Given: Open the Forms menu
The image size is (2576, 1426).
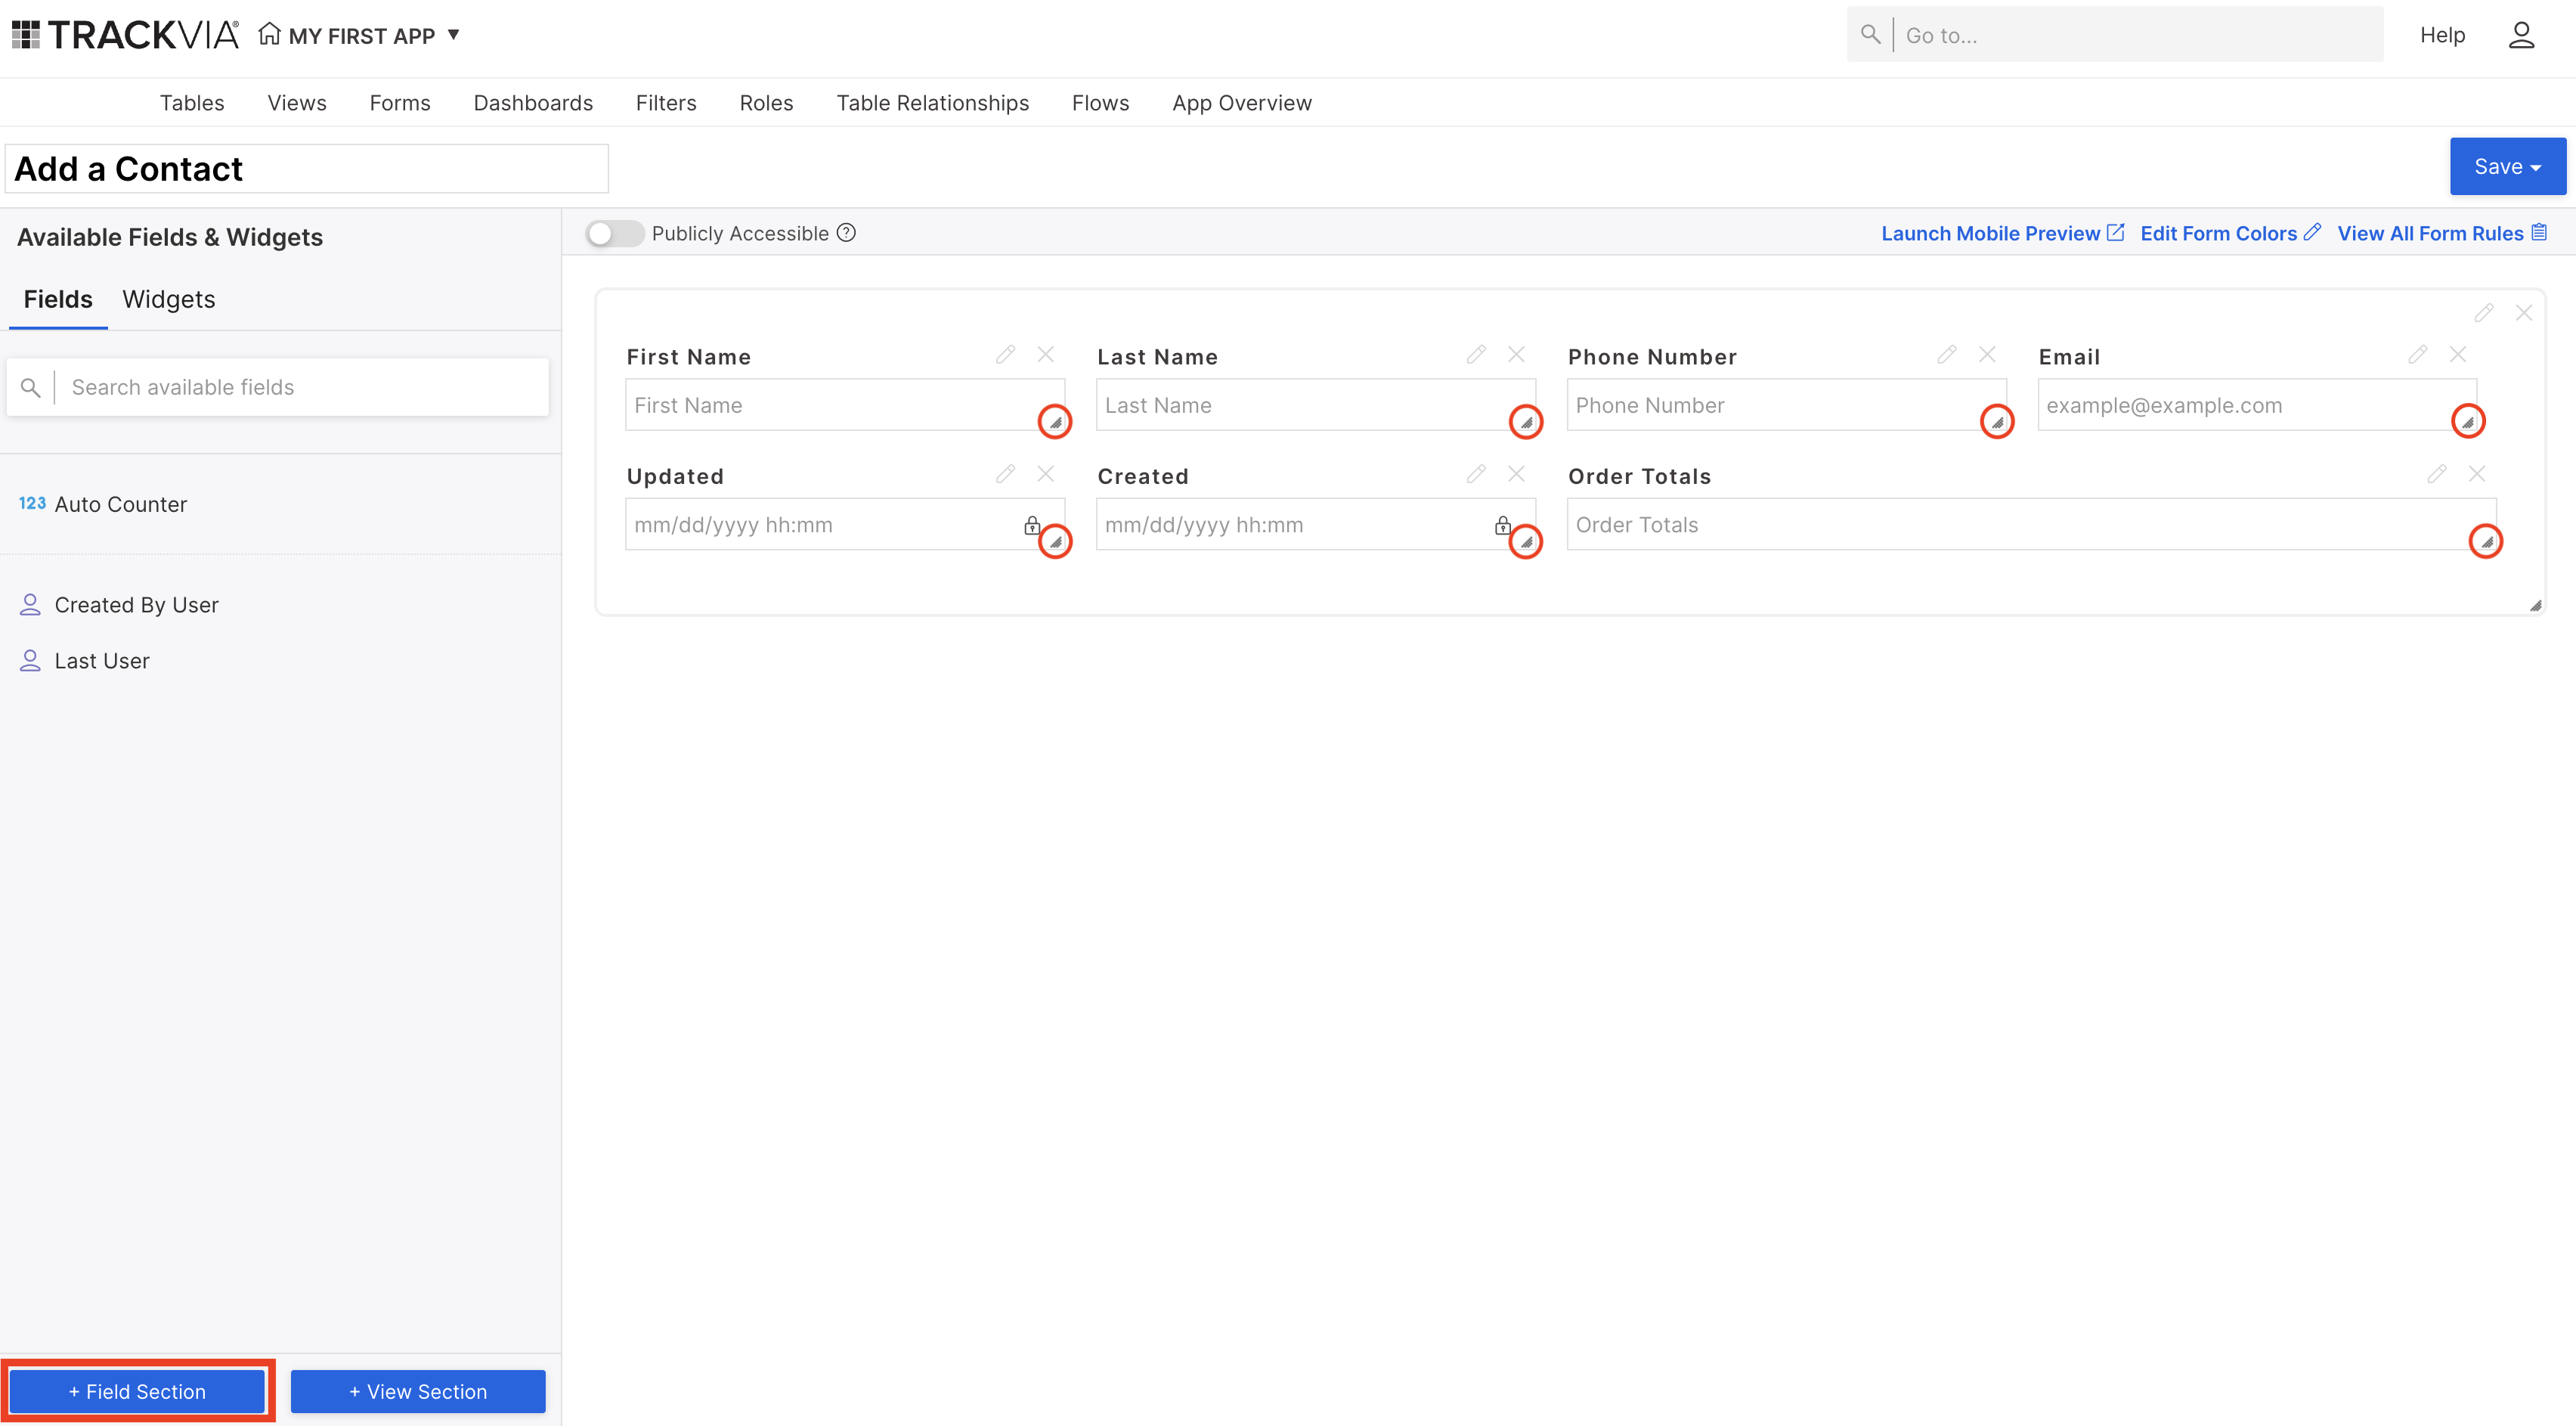Looking at the screenshot, I should tap(400, 103).
